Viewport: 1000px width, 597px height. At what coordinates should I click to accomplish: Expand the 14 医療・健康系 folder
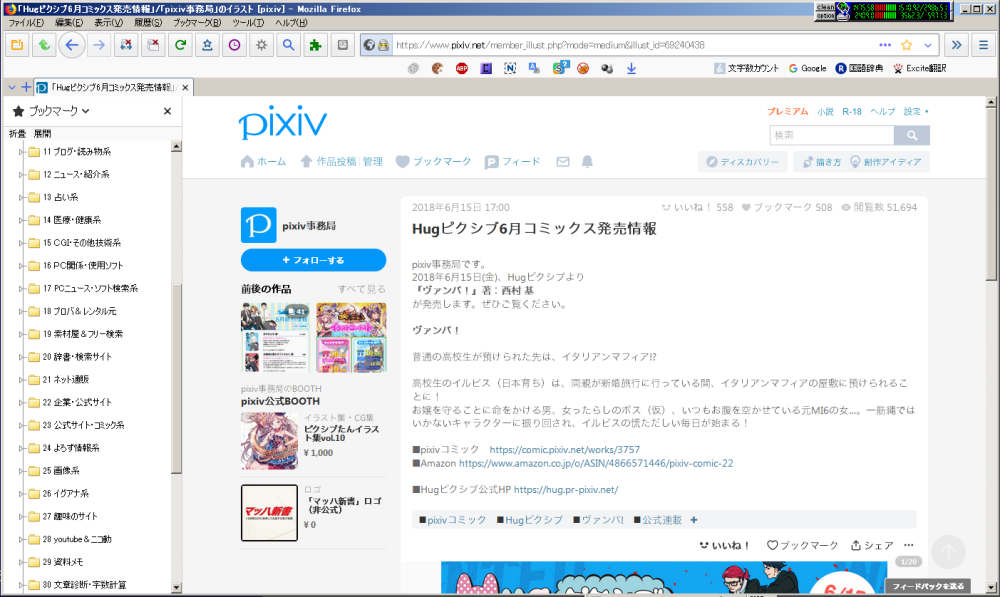coord(21,220)
